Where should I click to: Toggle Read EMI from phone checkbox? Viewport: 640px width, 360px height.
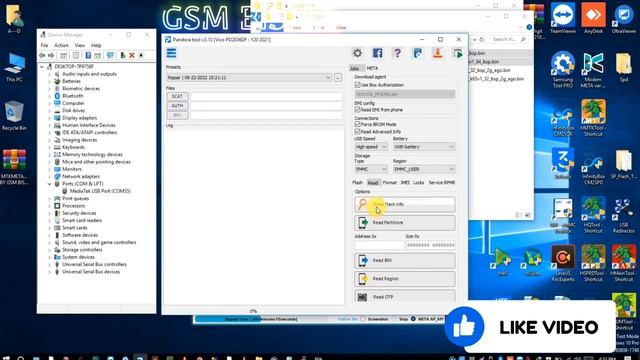pos(358,110)
